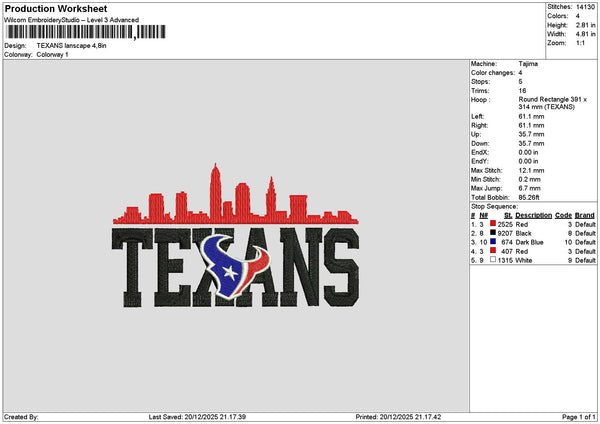
Task: Click the "Dark Blue" description
Action: pyautogui.click(x=529, y=242)
